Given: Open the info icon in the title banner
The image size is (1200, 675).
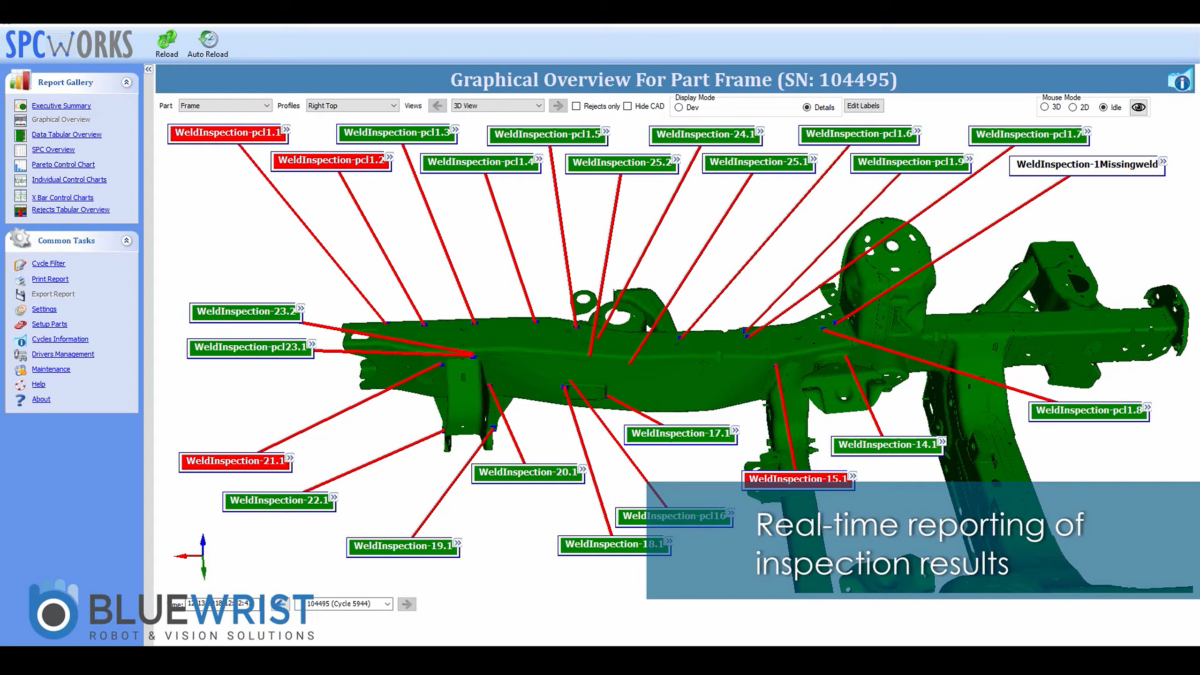Looking at the screenshot, I should [1180, 81].
